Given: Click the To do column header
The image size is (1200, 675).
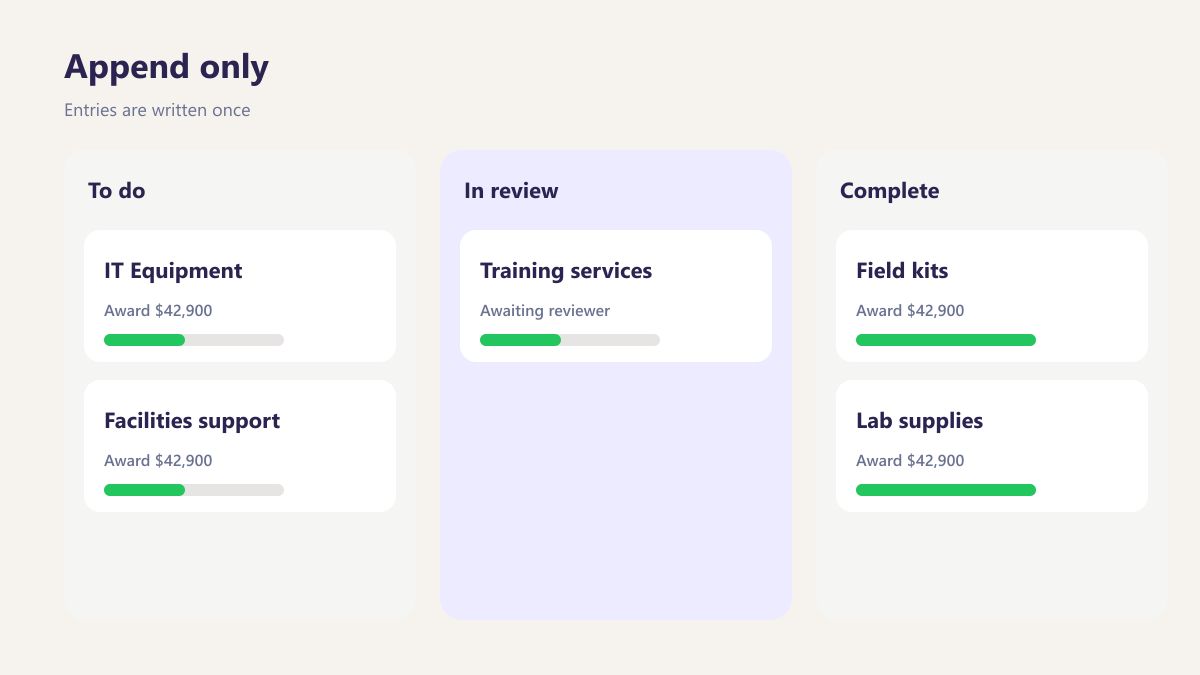Looking at the screenshot, I should point(117,190).
